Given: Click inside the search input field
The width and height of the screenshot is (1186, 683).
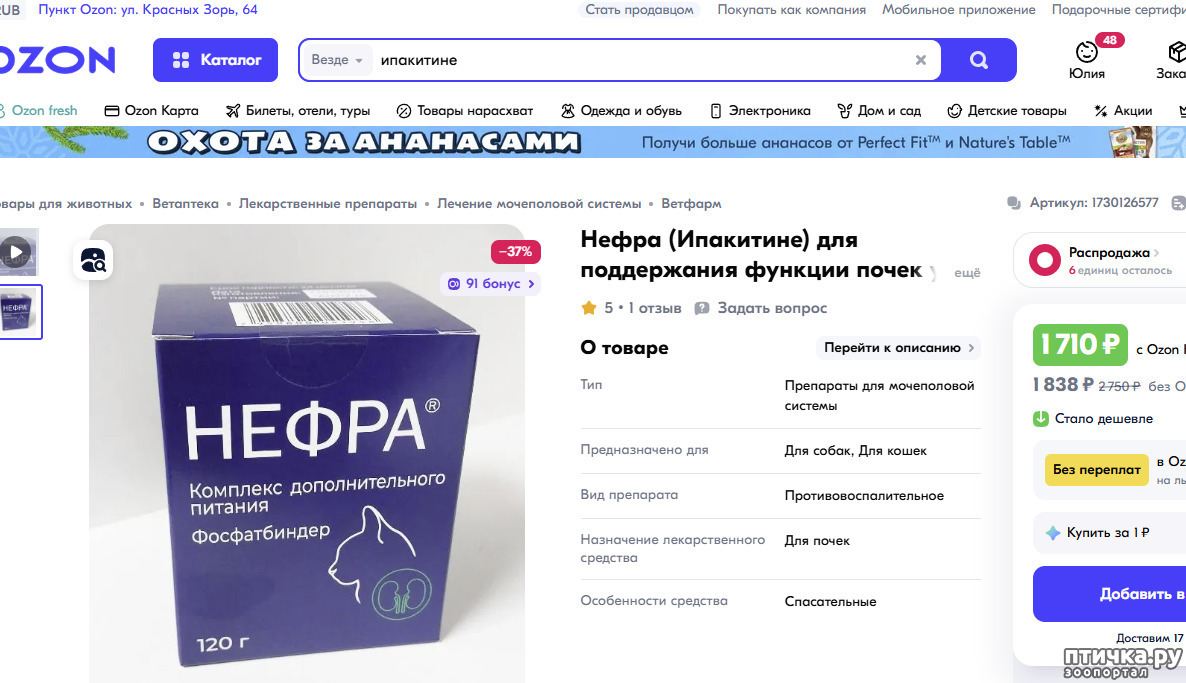Looking at the screenshot, I should coord(641,60).
